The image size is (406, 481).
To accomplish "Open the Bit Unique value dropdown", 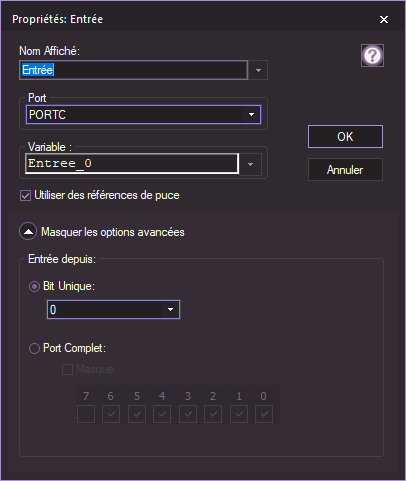I will pos(113,310).
